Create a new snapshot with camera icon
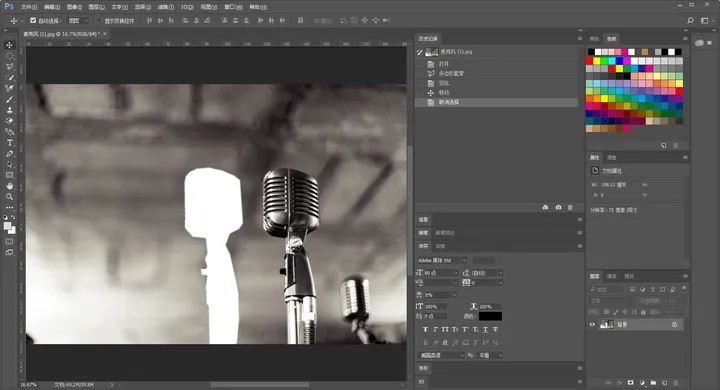The height and width of the screenshot is (390, 720). point(558,208)
